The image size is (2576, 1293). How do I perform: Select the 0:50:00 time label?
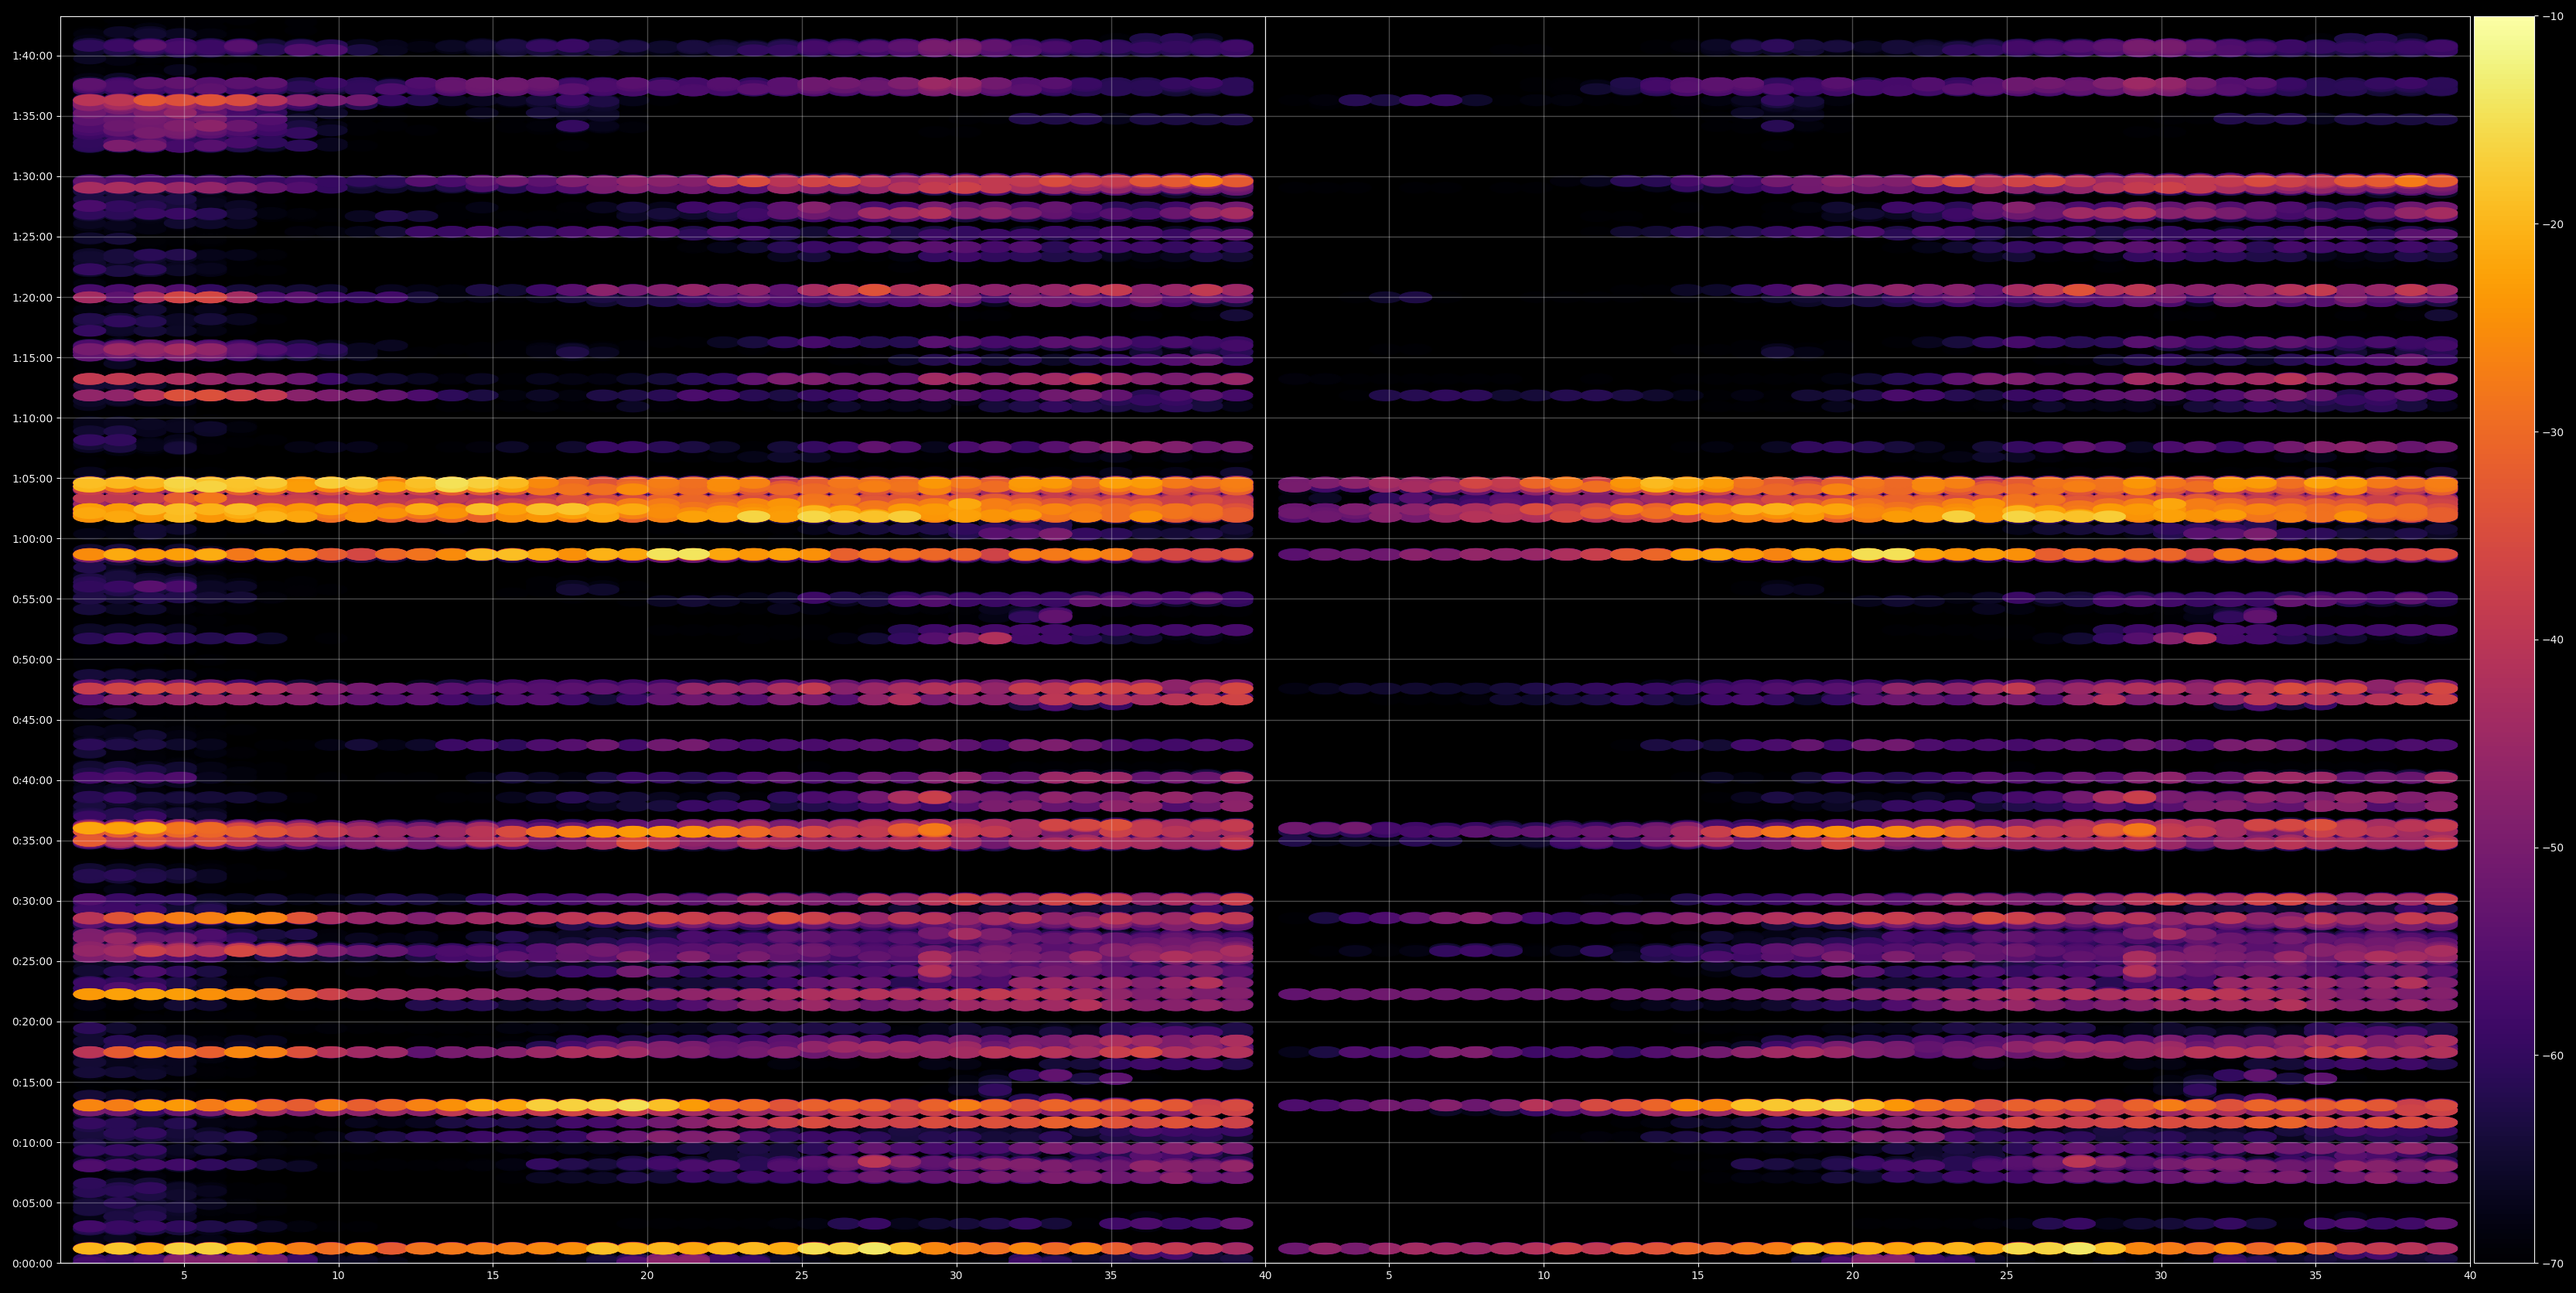(x=32, y=660)
